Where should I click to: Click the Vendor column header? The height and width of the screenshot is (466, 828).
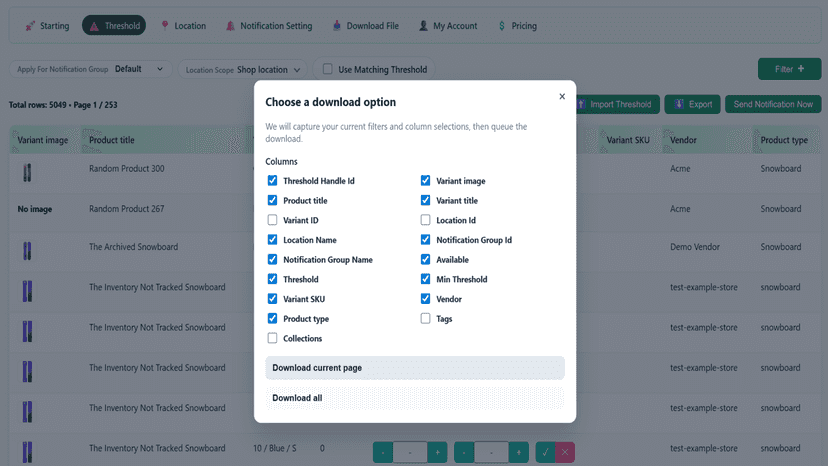683,140
